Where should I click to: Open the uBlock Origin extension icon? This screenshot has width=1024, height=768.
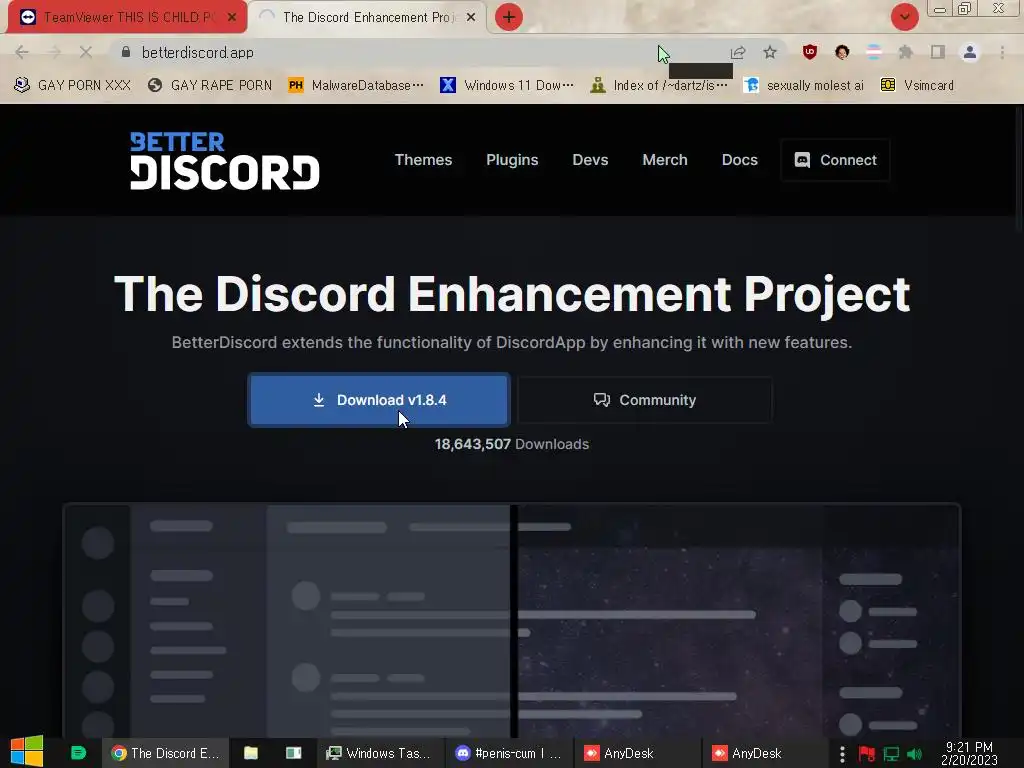coord(810,52)
